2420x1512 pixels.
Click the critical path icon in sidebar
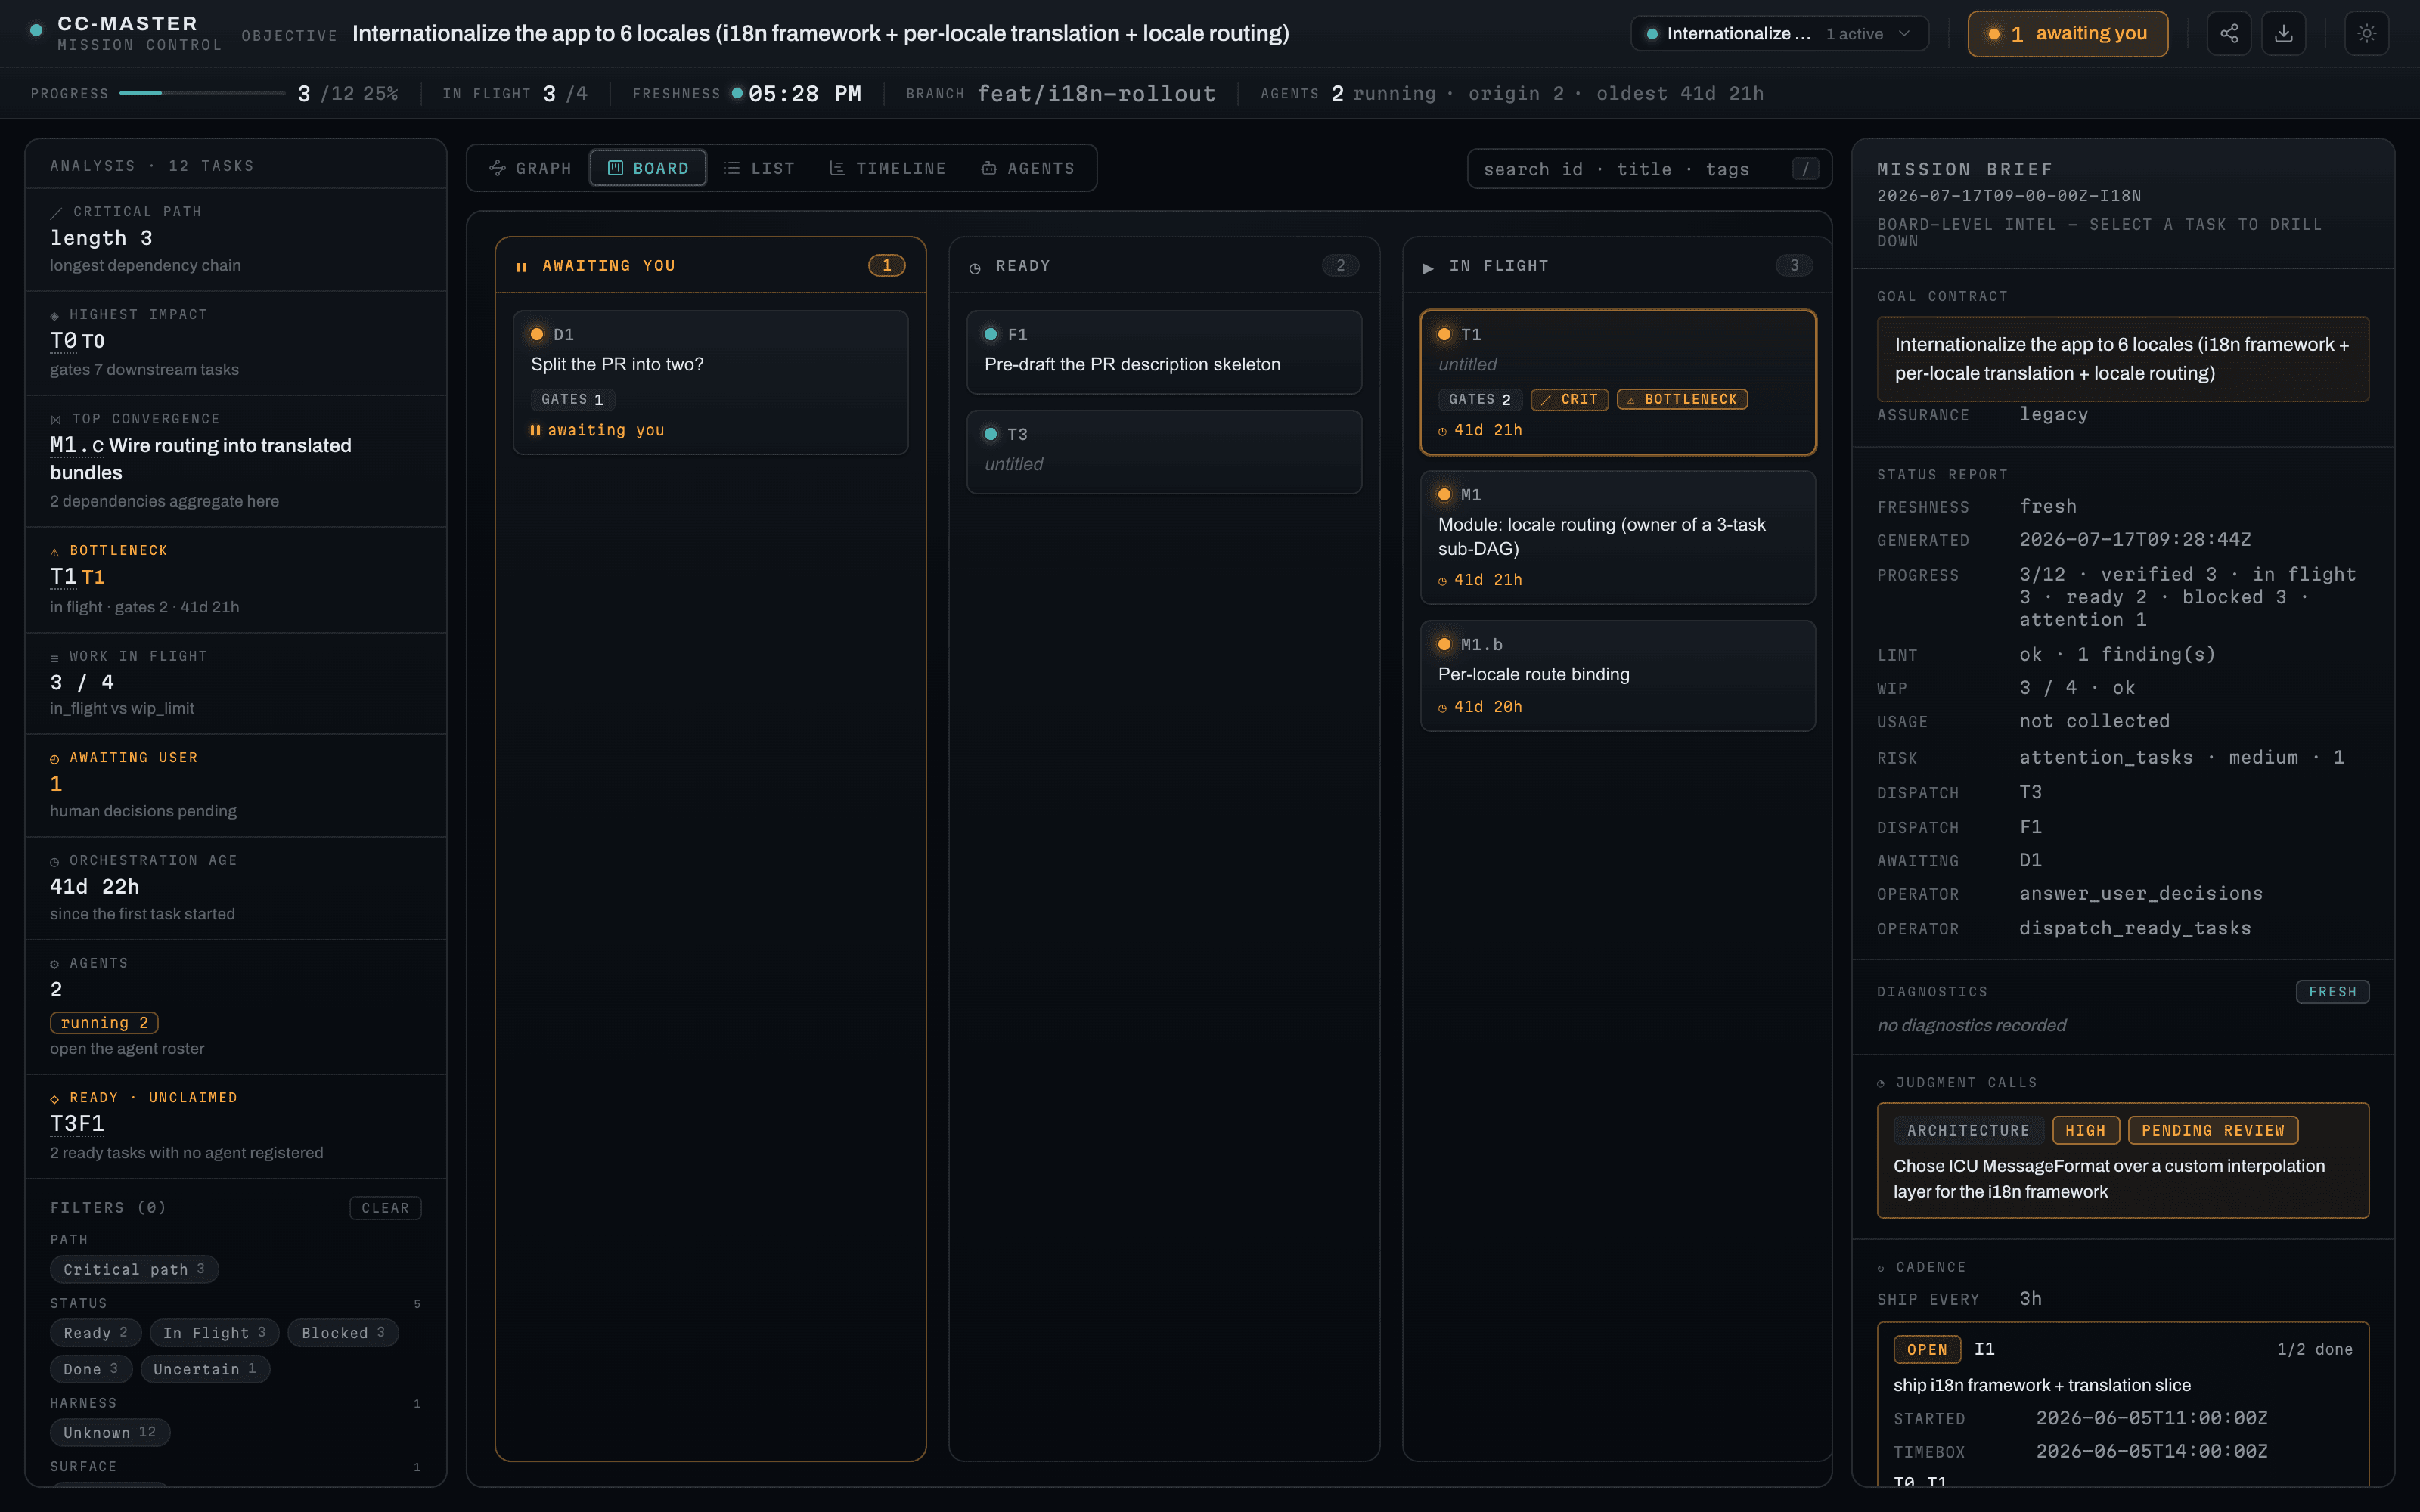coord(56,212)
